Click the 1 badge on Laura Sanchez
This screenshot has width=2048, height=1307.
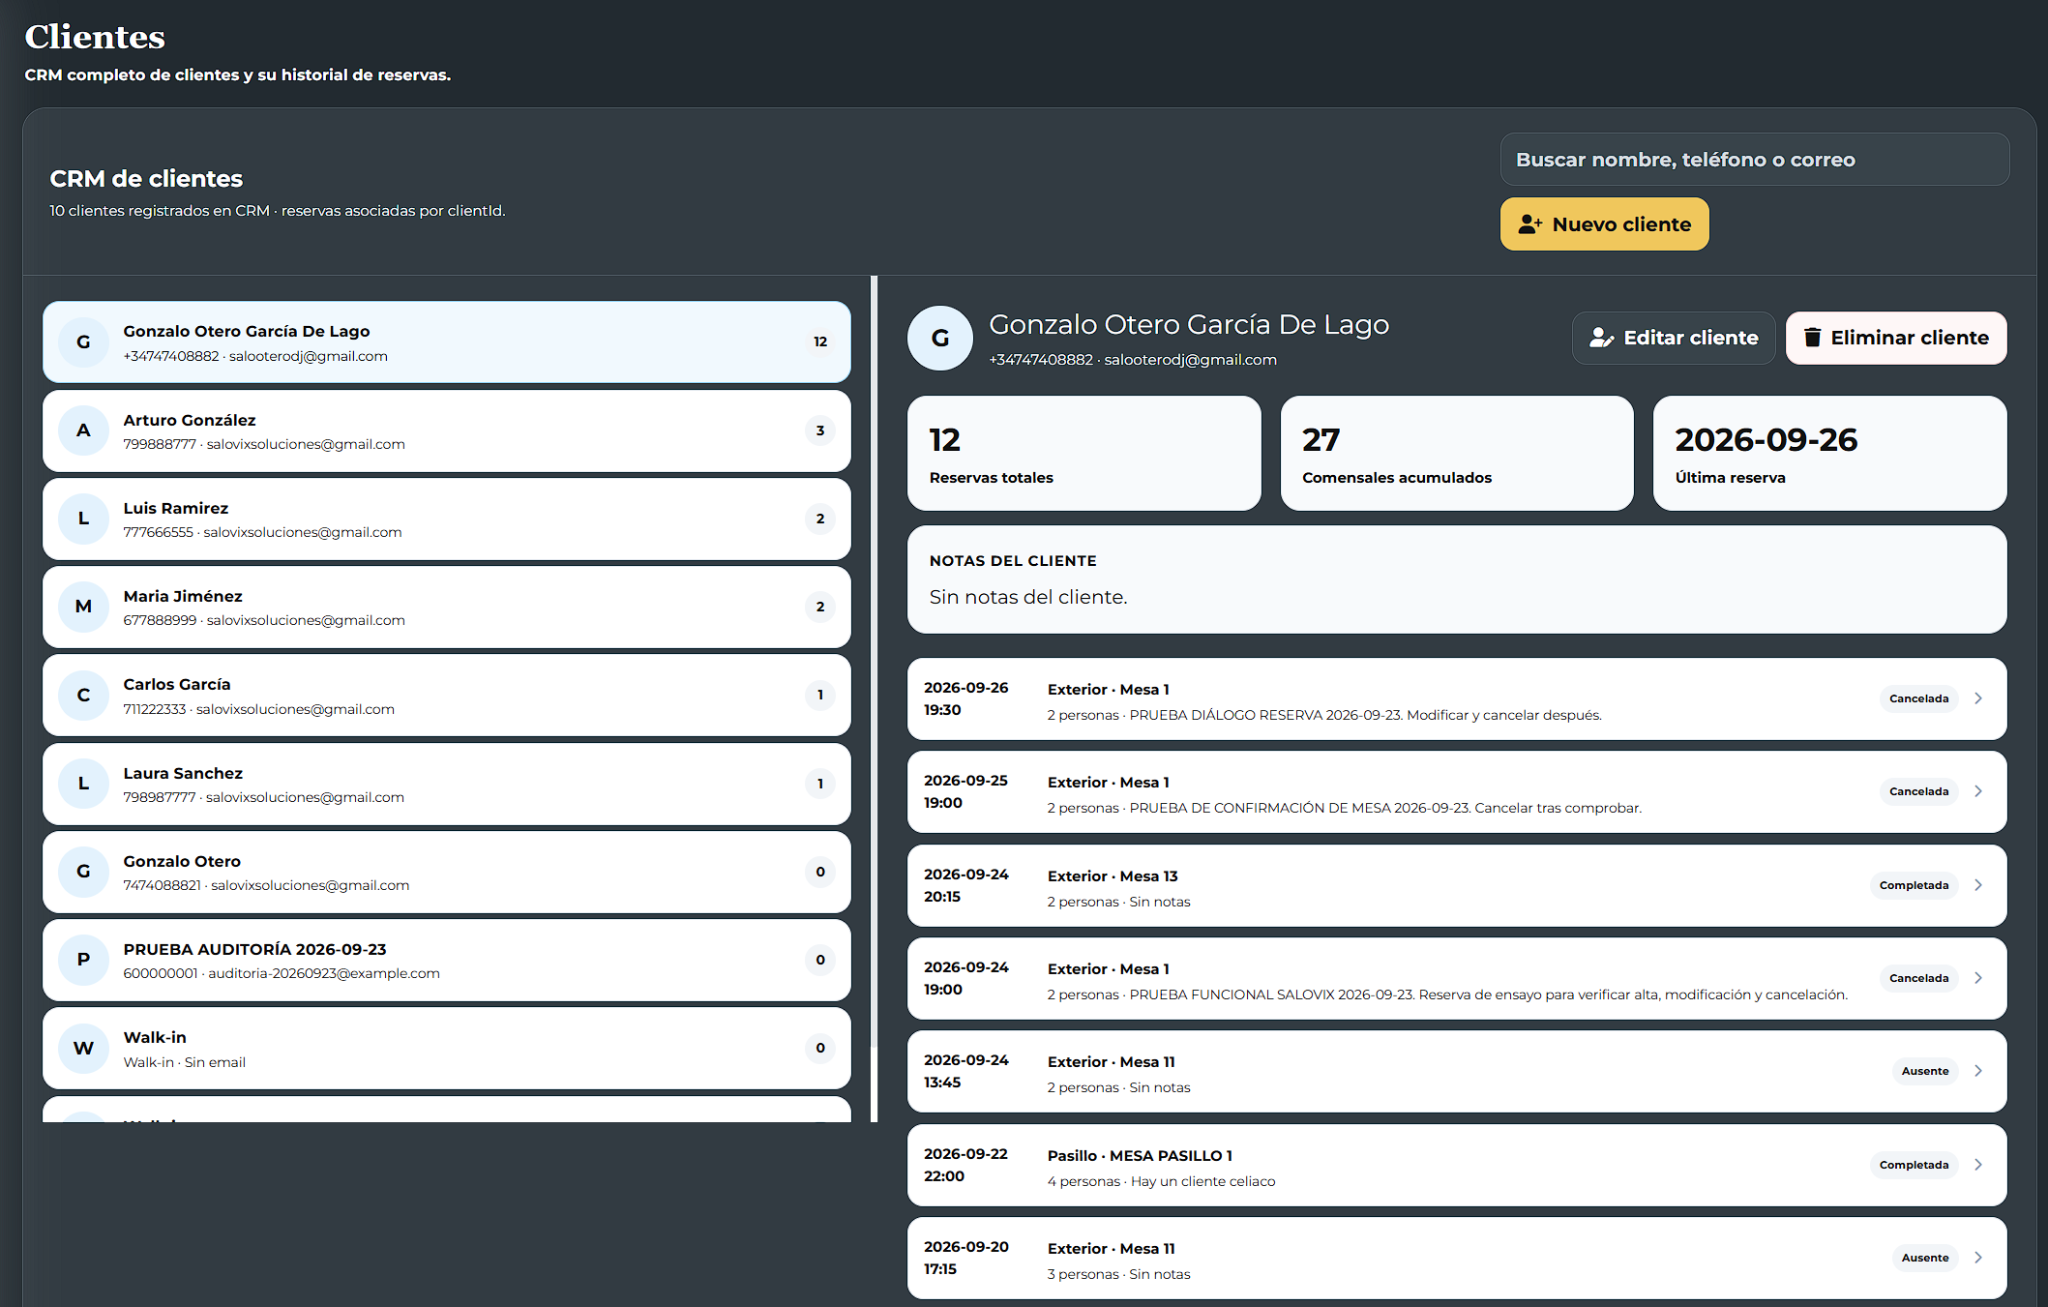(820, 784)
